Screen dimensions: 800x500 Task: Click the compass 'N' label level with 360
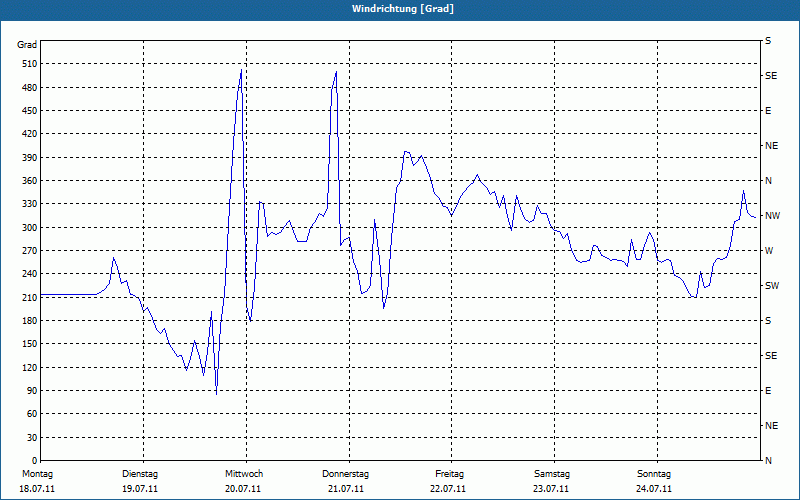[769, 181]
